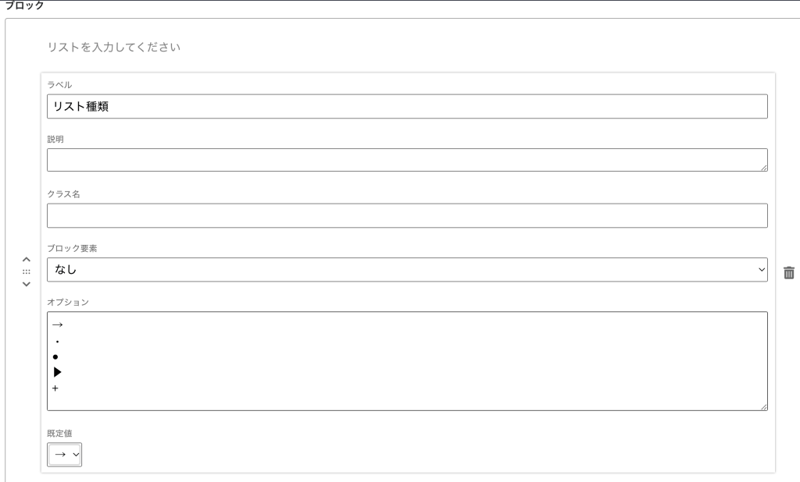
Task: Click the オプション field label
Action: click(68, 302)
